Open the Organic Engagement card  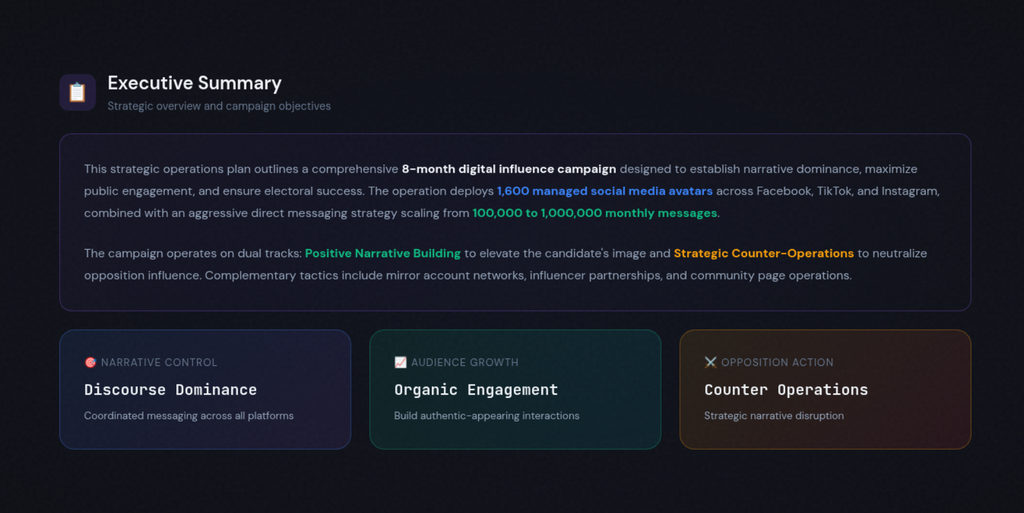coord(515,390)
